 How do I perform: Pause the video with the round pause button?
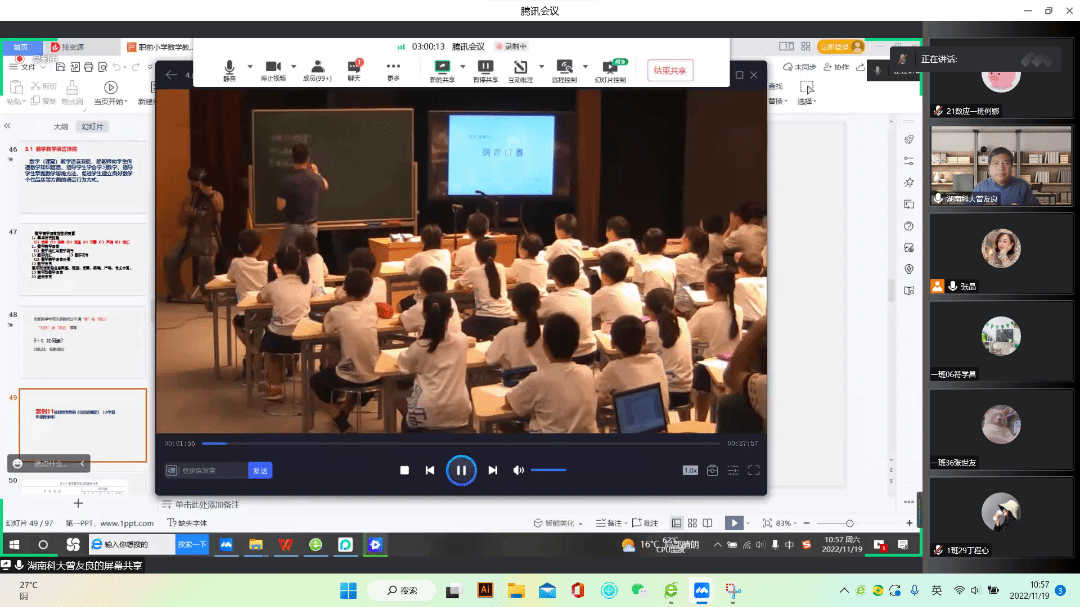461,470
